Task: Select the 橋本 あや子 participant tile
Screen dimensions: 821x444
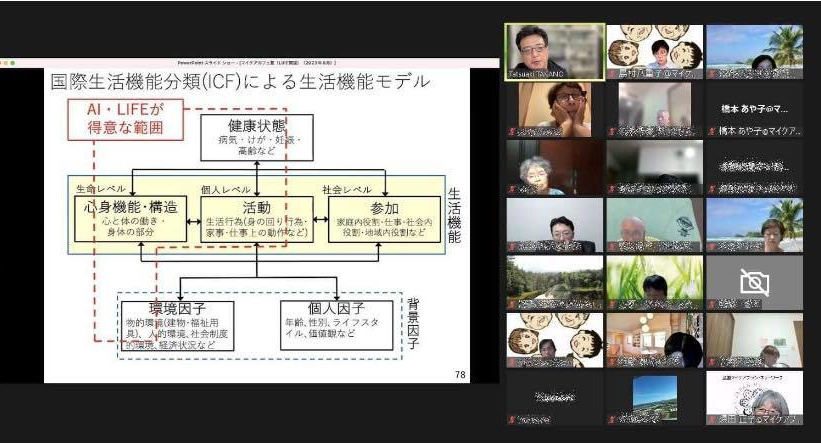Action: click(x=754, y=110)
